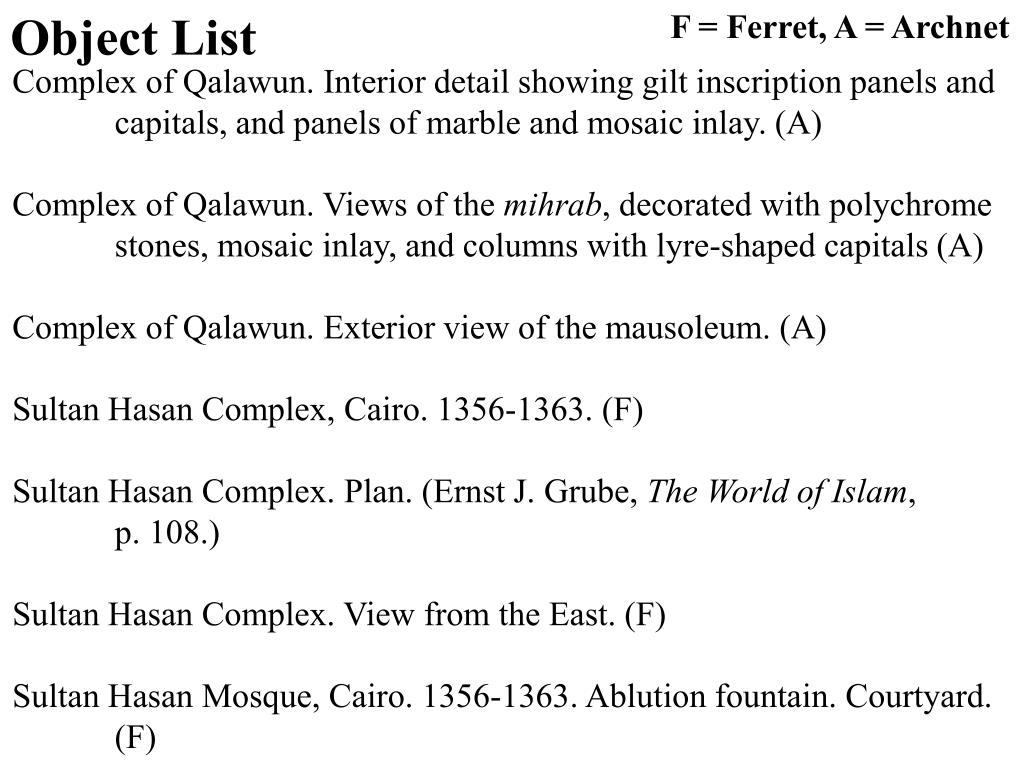Viewport: 1024px width, 768px height.
Task: Click the 'p. 108.)' page reference
Action: point(167,533)
